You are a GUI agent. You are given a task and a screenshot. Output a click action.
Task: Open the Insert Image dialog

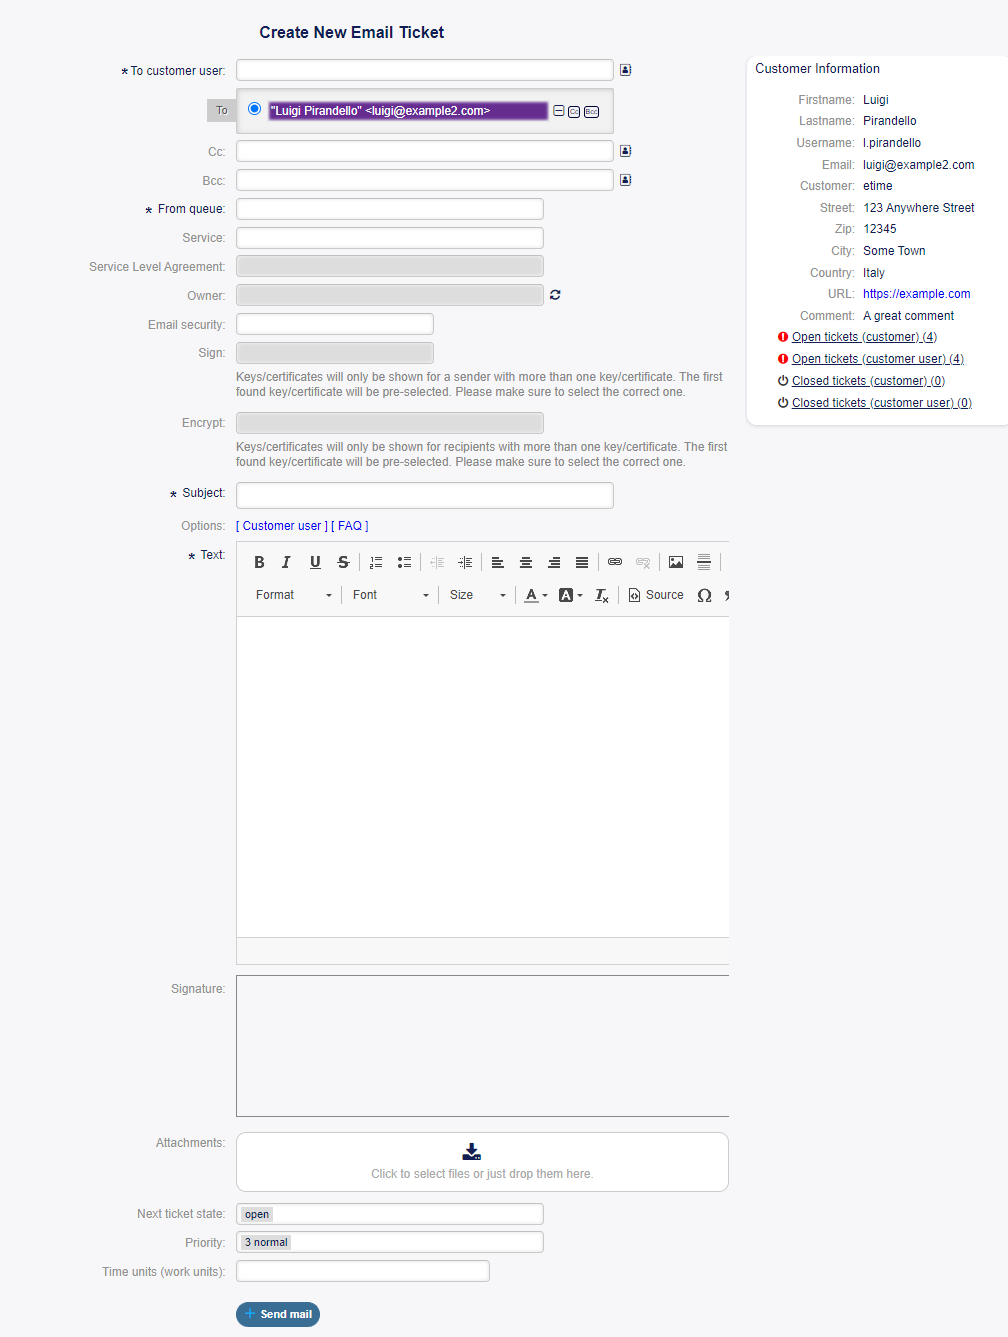coord(676,562)
